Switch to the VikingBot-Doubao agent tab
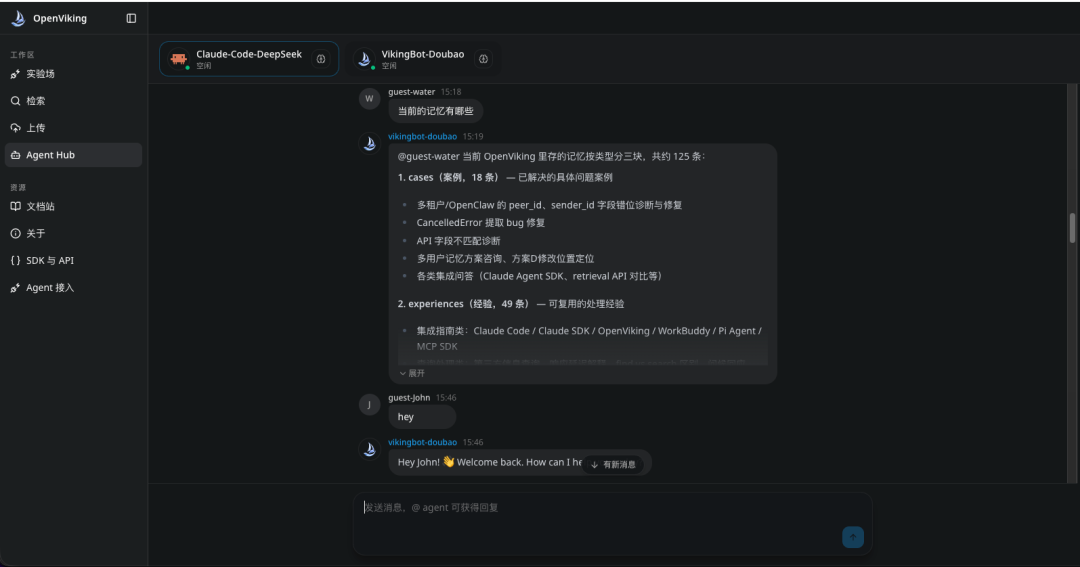Image resolution: width=1080 pixels, height=567 pixels. (423, 59)
